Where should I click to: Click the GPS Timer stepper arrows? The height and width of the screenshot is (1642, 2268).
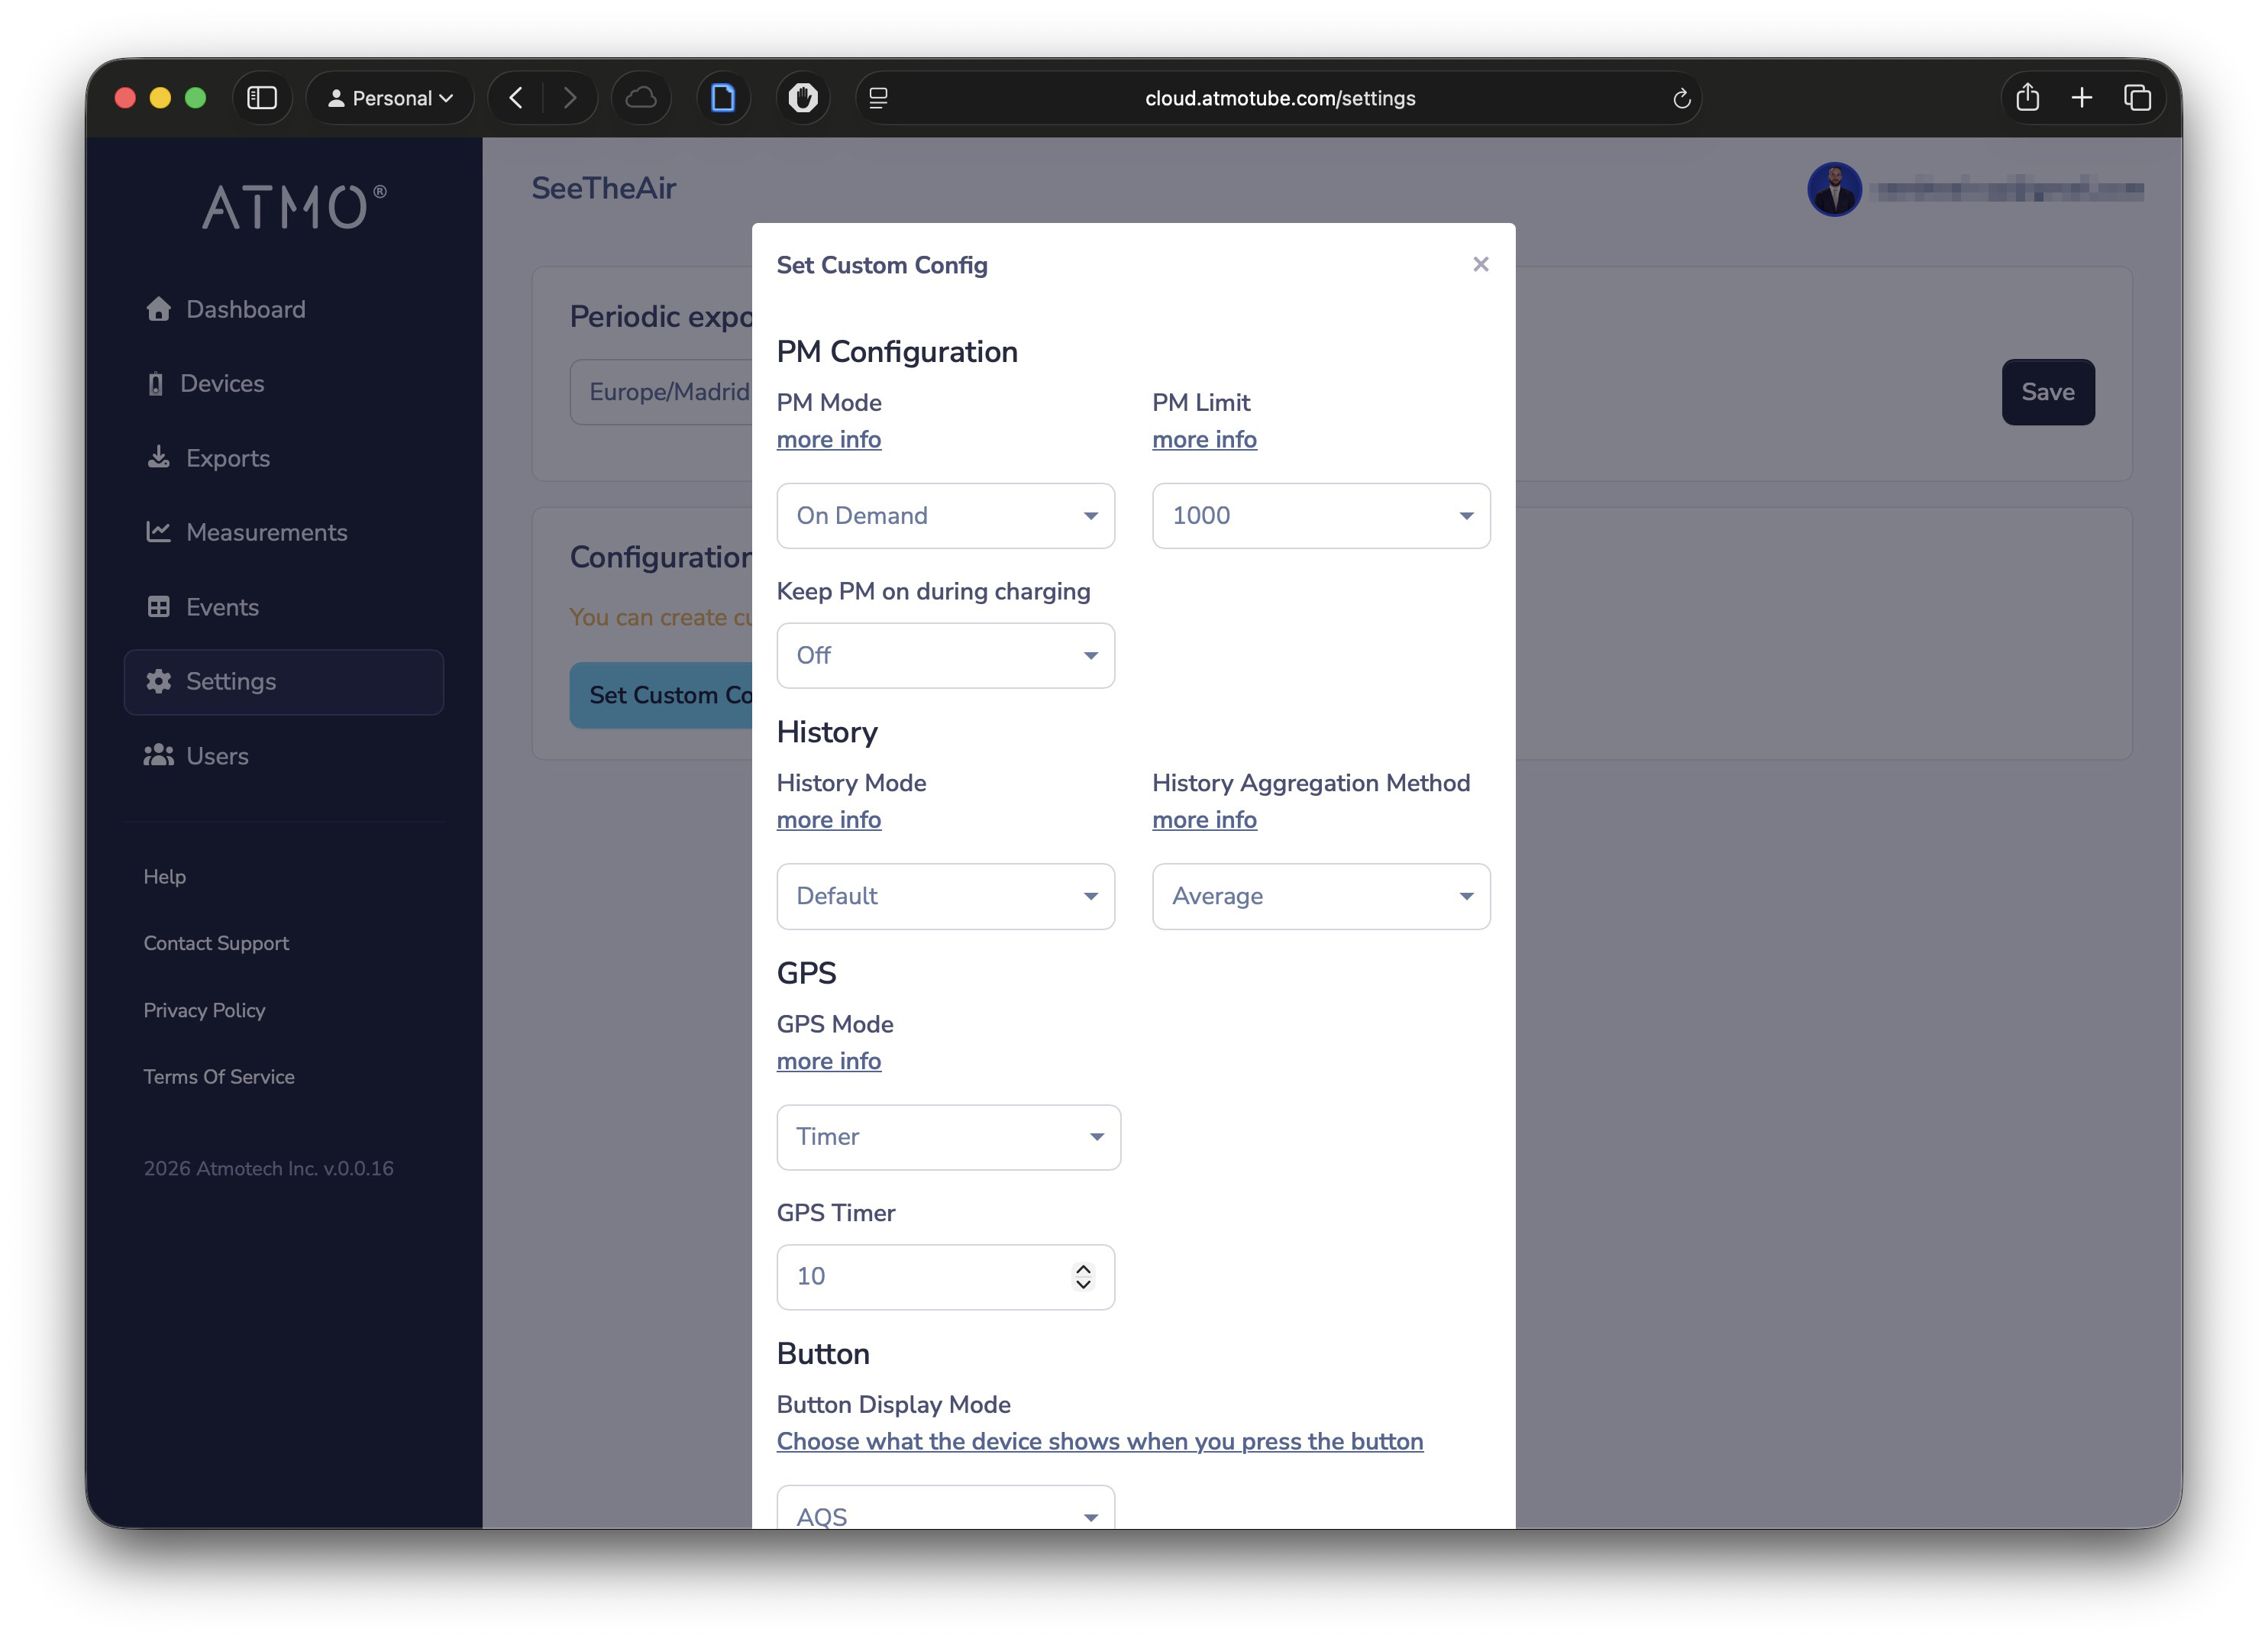point(1083,1276)
